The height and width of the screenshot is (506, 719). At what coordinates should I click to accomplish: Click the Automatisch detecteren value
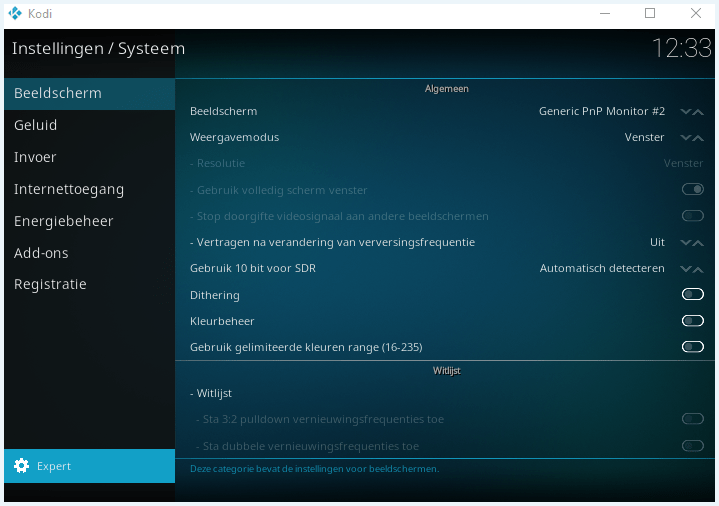[x=602, y=268]
